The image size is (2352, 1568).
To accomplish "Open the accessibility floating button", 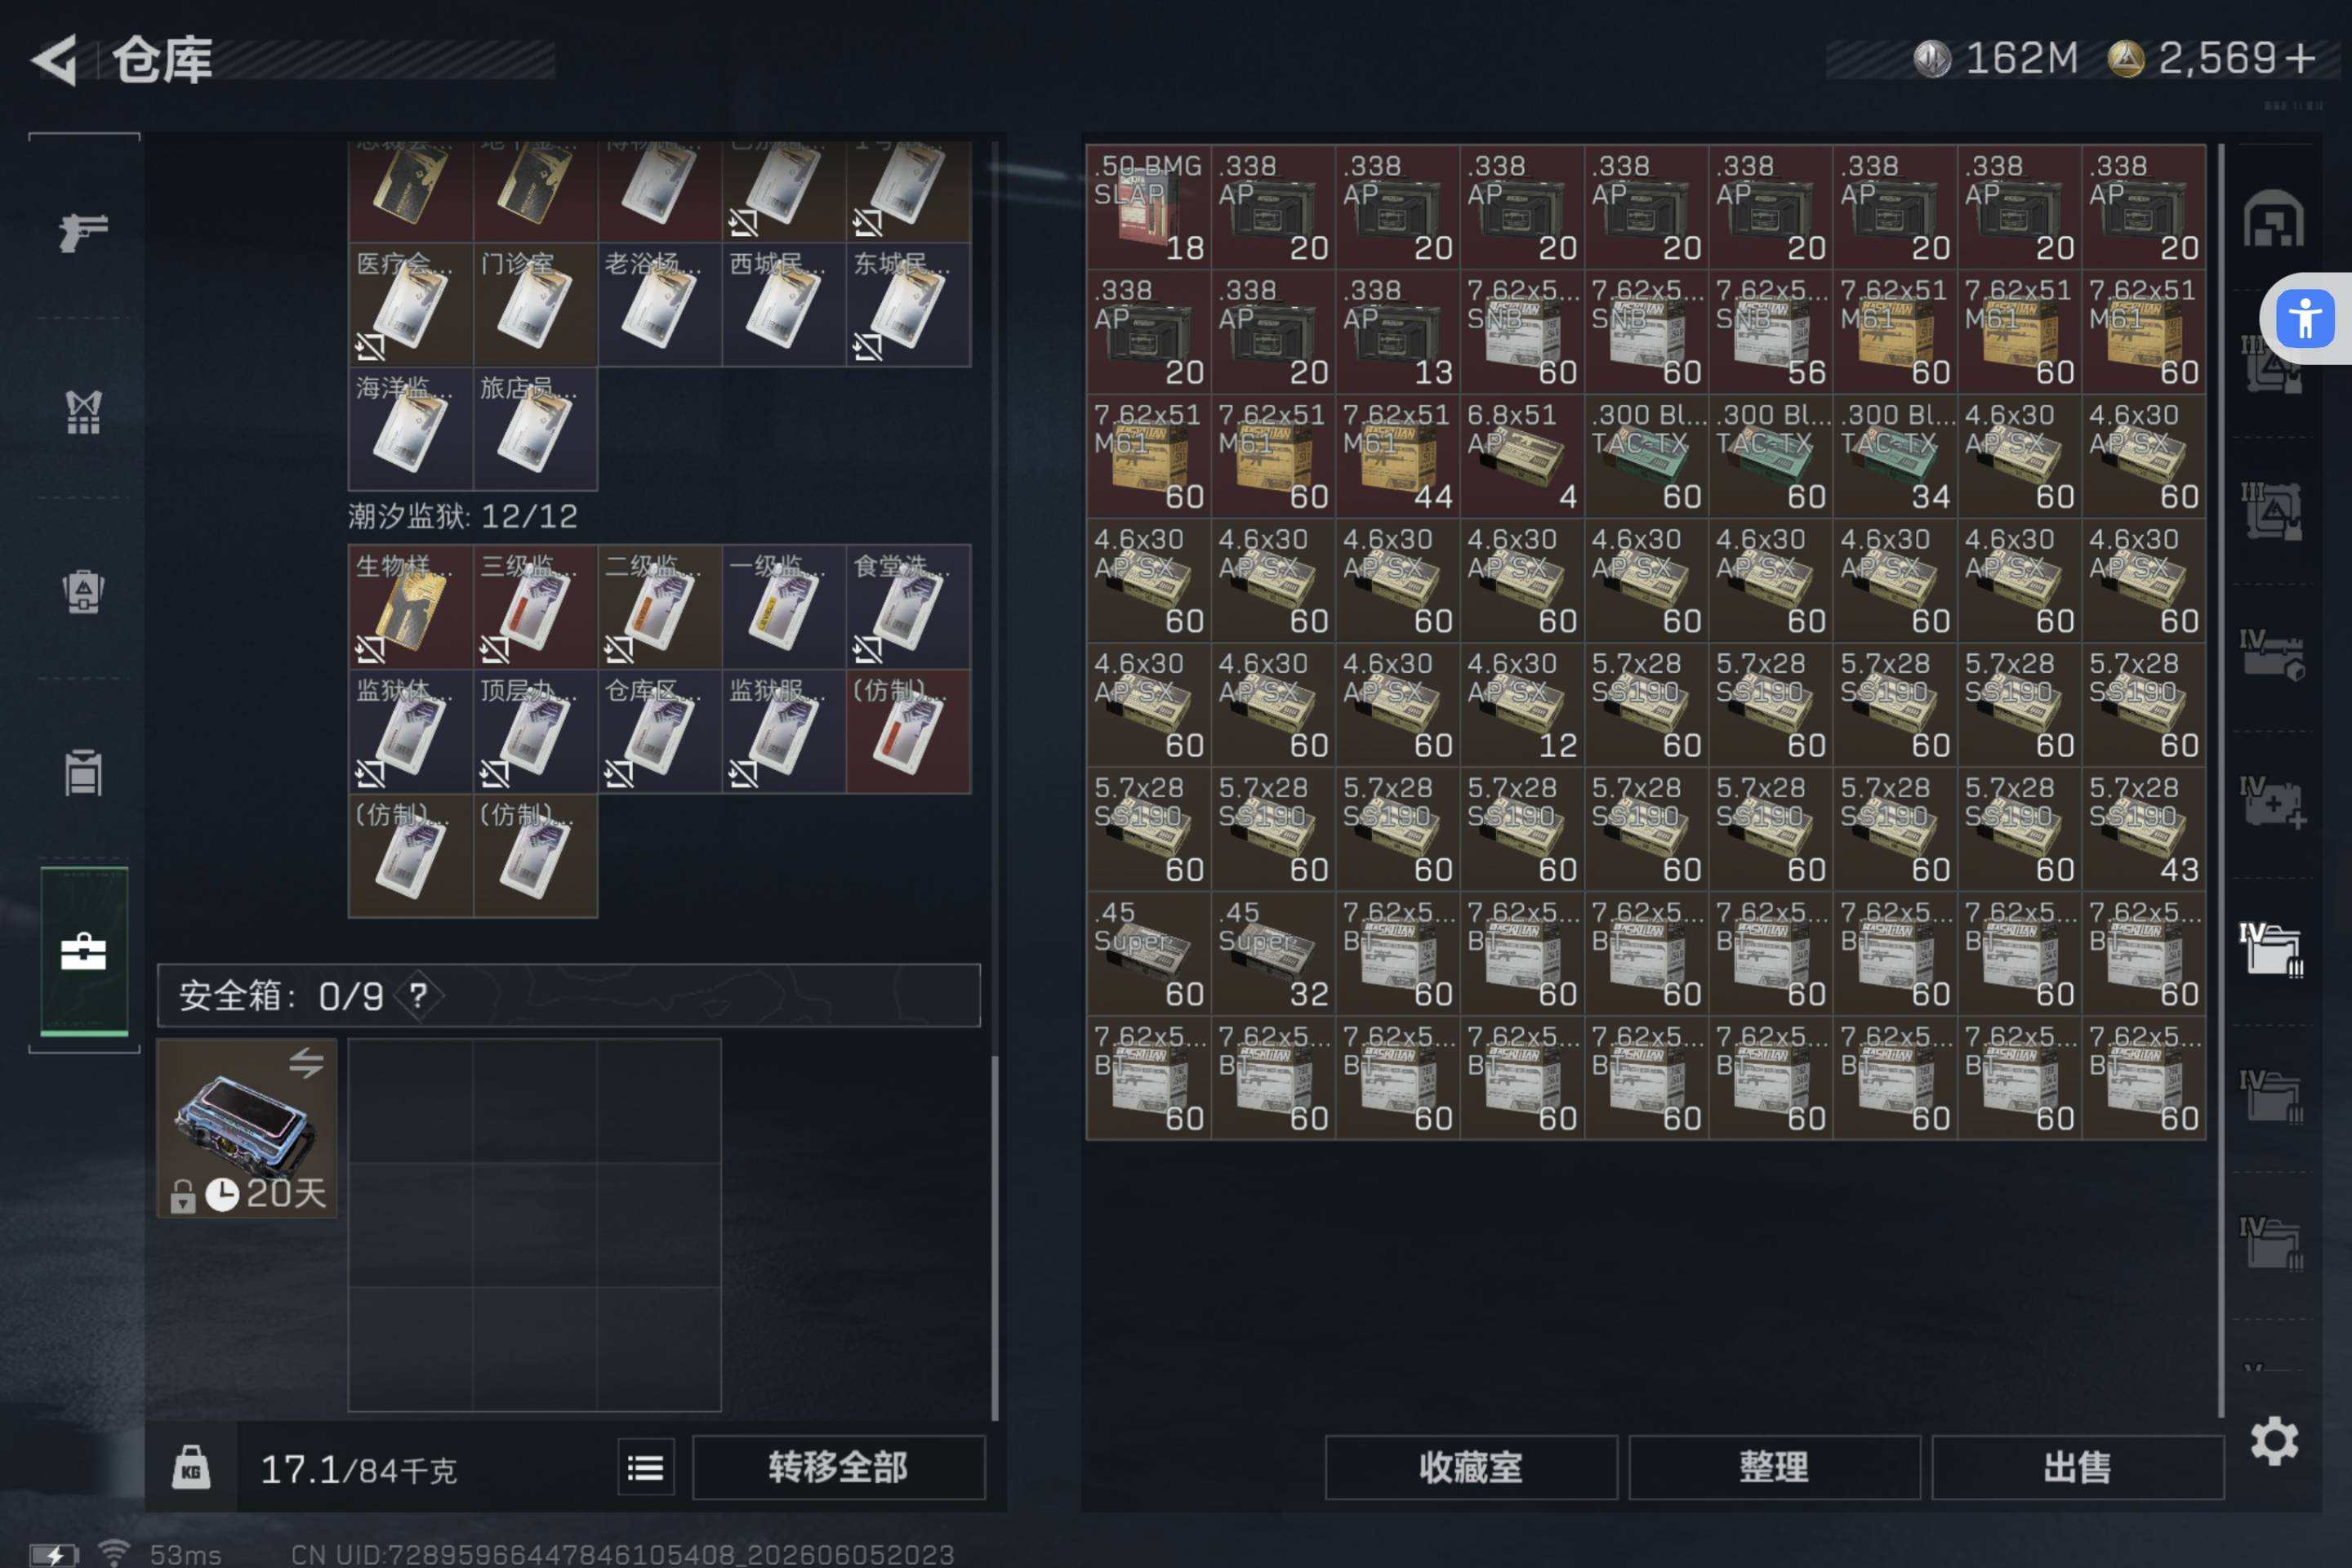I will pos(2305,319).
